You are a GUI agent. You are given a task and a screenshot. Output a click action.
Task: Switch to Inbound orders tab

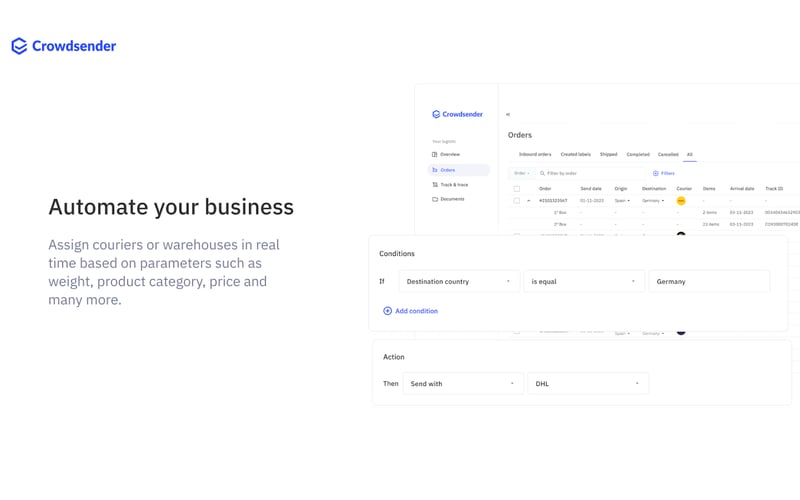pyautogui.click(x=535, y=155)
